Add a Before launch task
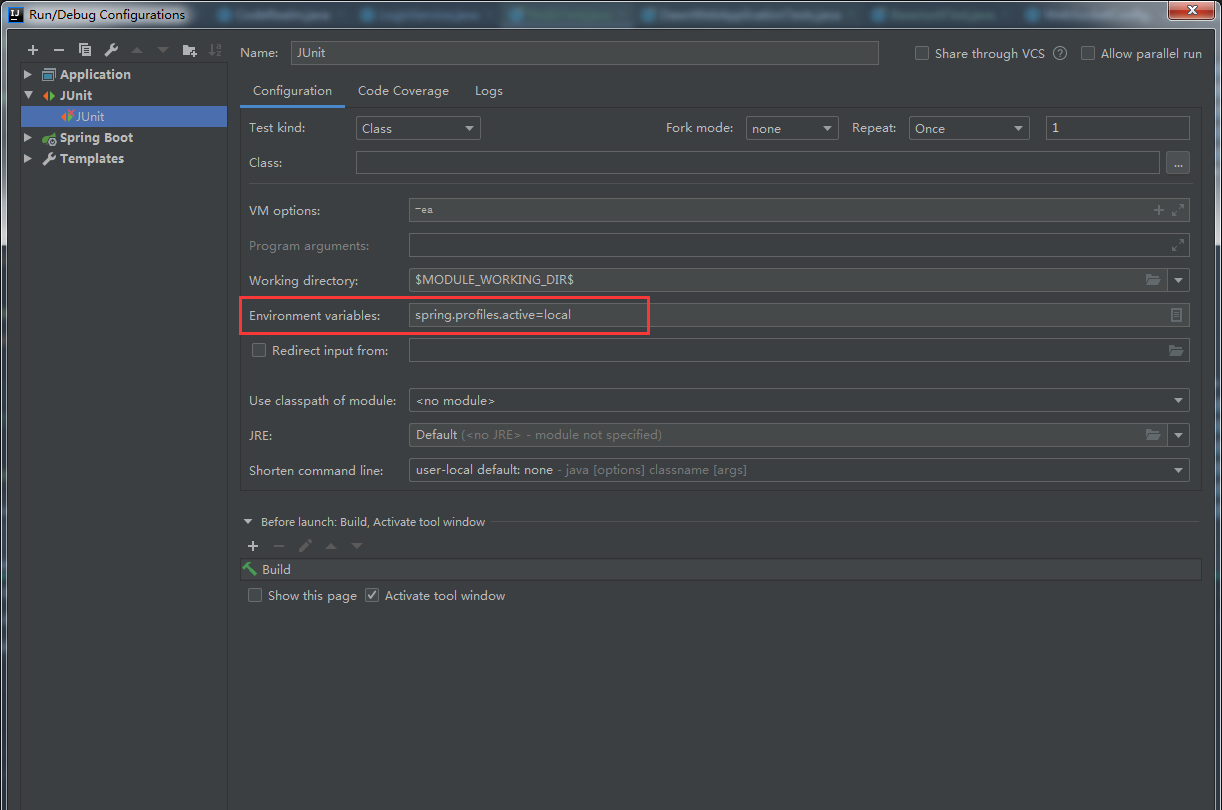 click(253, 546)
